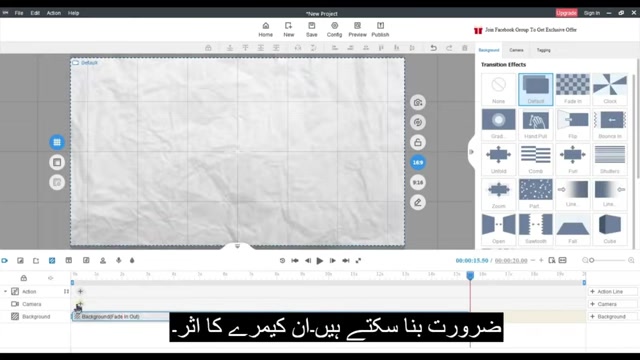Add a new Action Line
The width and height of the screenshot is (640, 360).
[612, 291]
